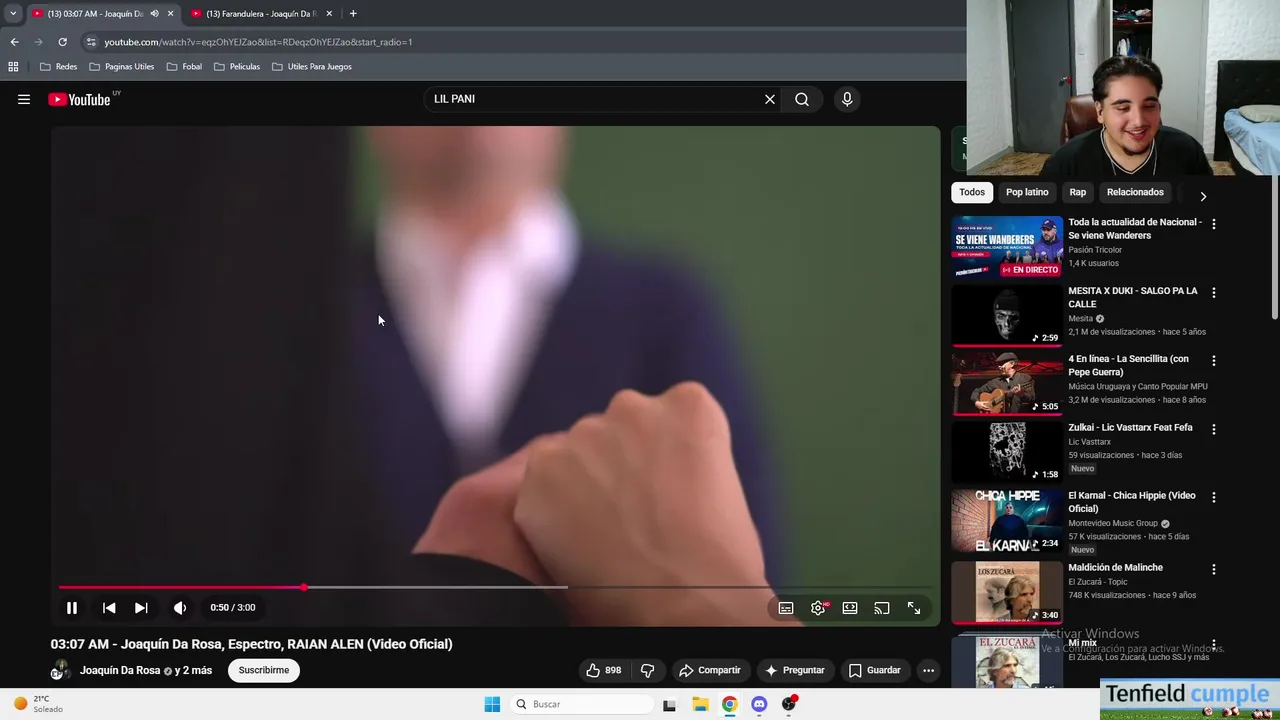Open options for Toda la actualidad de Nacional
Image resolution: width=1280 pixels, height=720 pixels.
coord(1214,224)
